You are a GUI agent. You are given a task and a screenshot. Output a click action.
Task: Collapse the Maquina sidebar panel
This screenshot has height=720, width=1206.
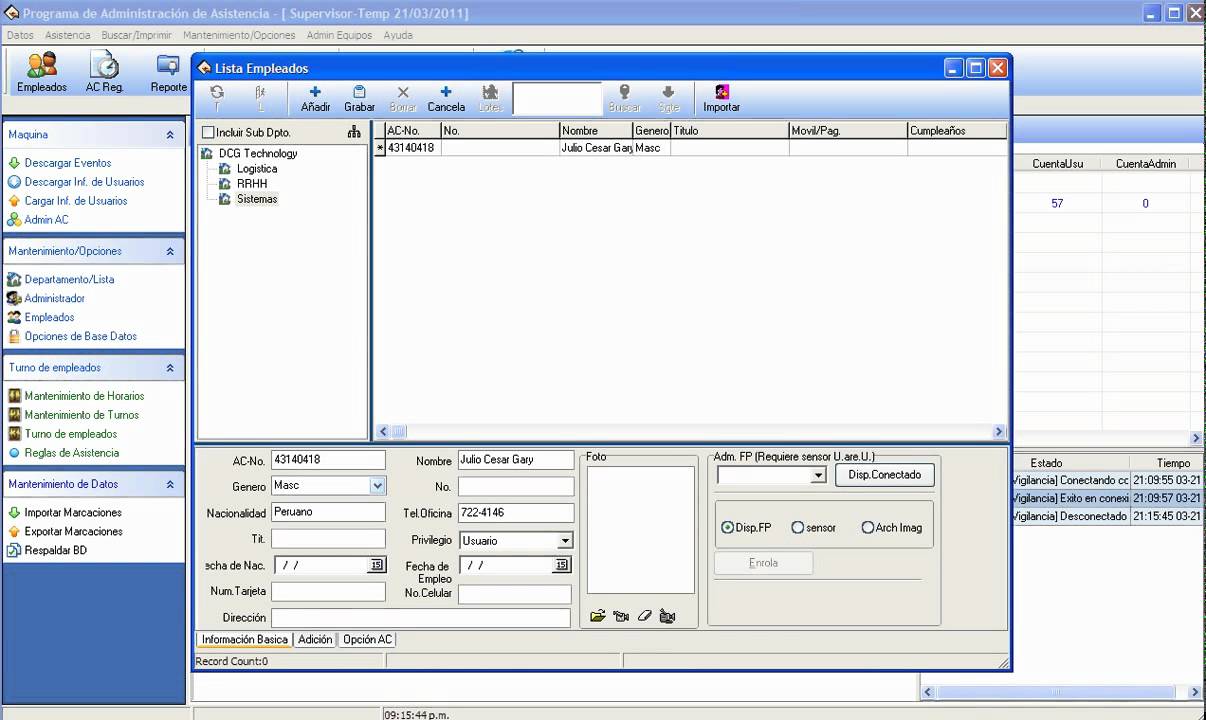pyautogui.click(x=170, y=135)
